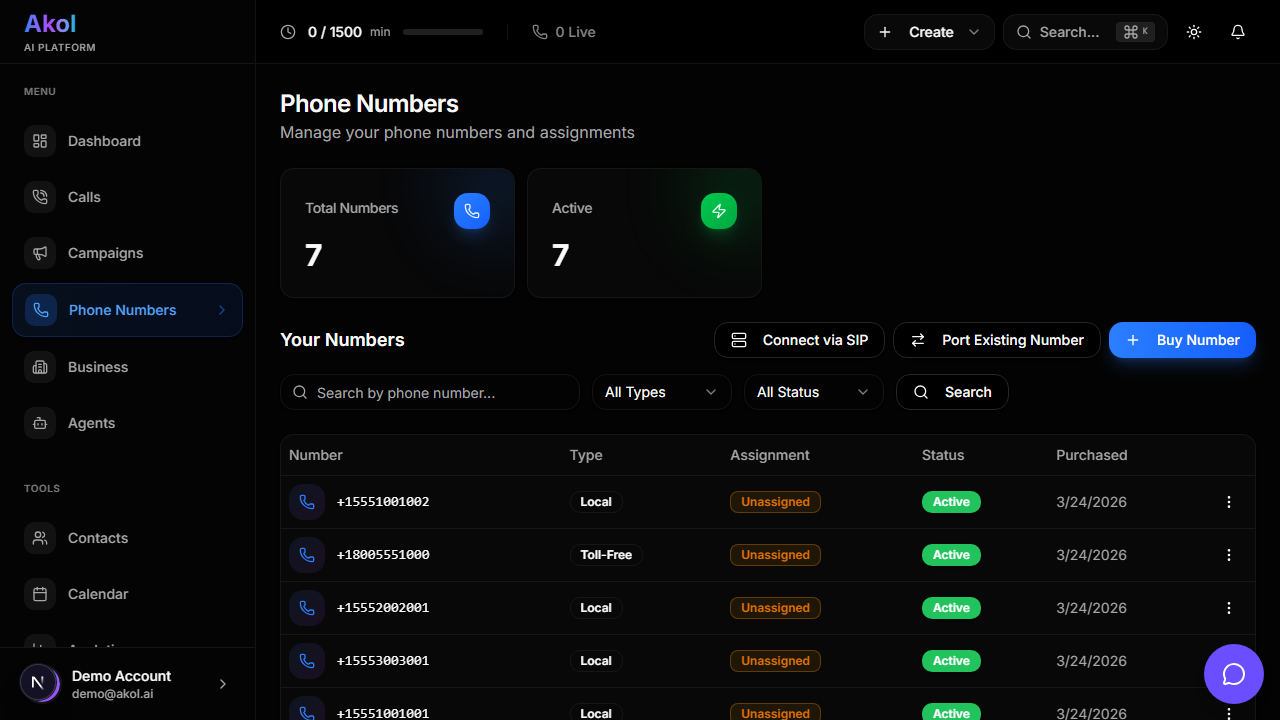
Task: Go to Calls in the sidebar
Action: (84, 197)
